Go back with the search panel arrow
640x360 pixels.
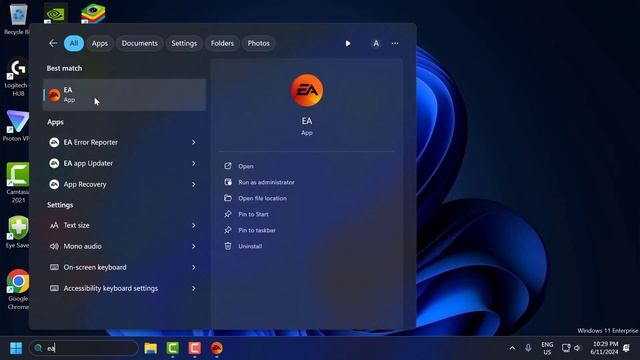pyautogui.click(x=53, y=43)
